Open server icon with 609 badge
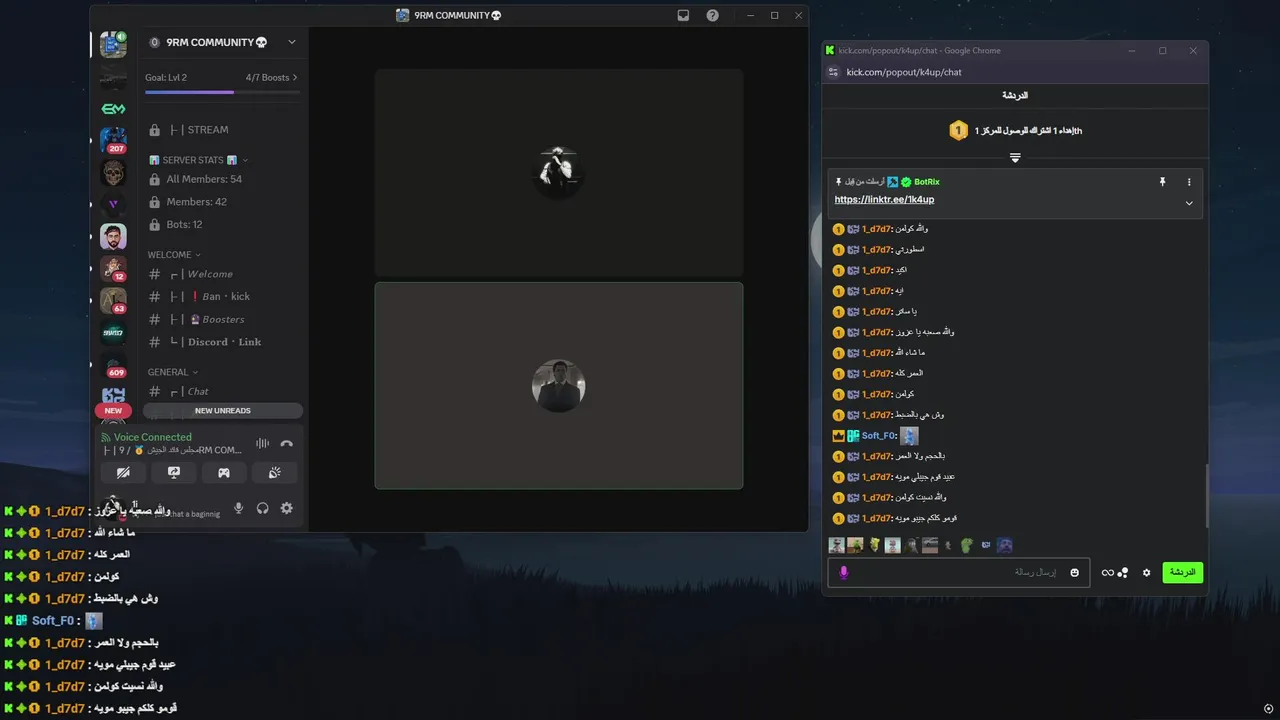 point(113,365)
